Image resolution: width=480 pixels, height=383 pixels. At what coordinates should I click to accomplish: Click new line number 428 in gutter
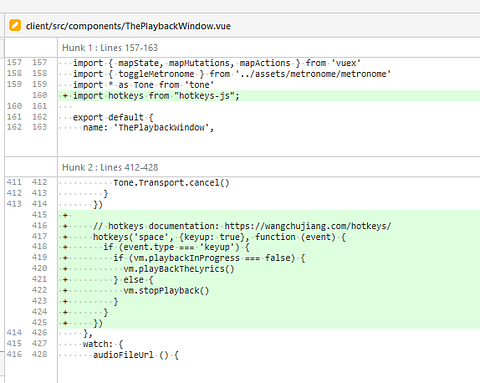pyautogui.click(x=40, y=354)
